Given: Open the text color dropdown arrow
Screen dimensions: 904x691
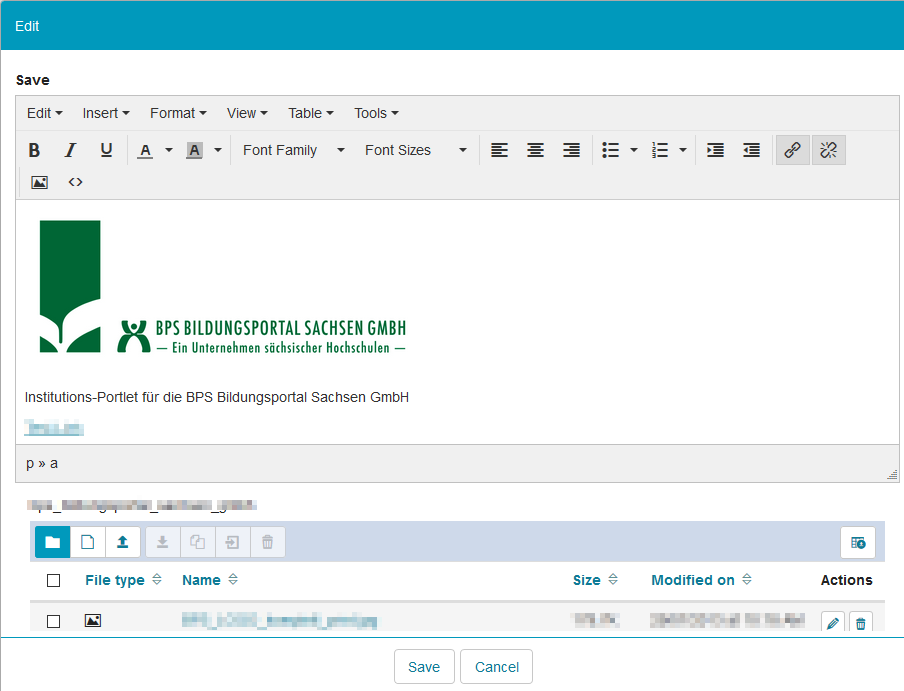Looking at the screenshot, I should (168, 150).
